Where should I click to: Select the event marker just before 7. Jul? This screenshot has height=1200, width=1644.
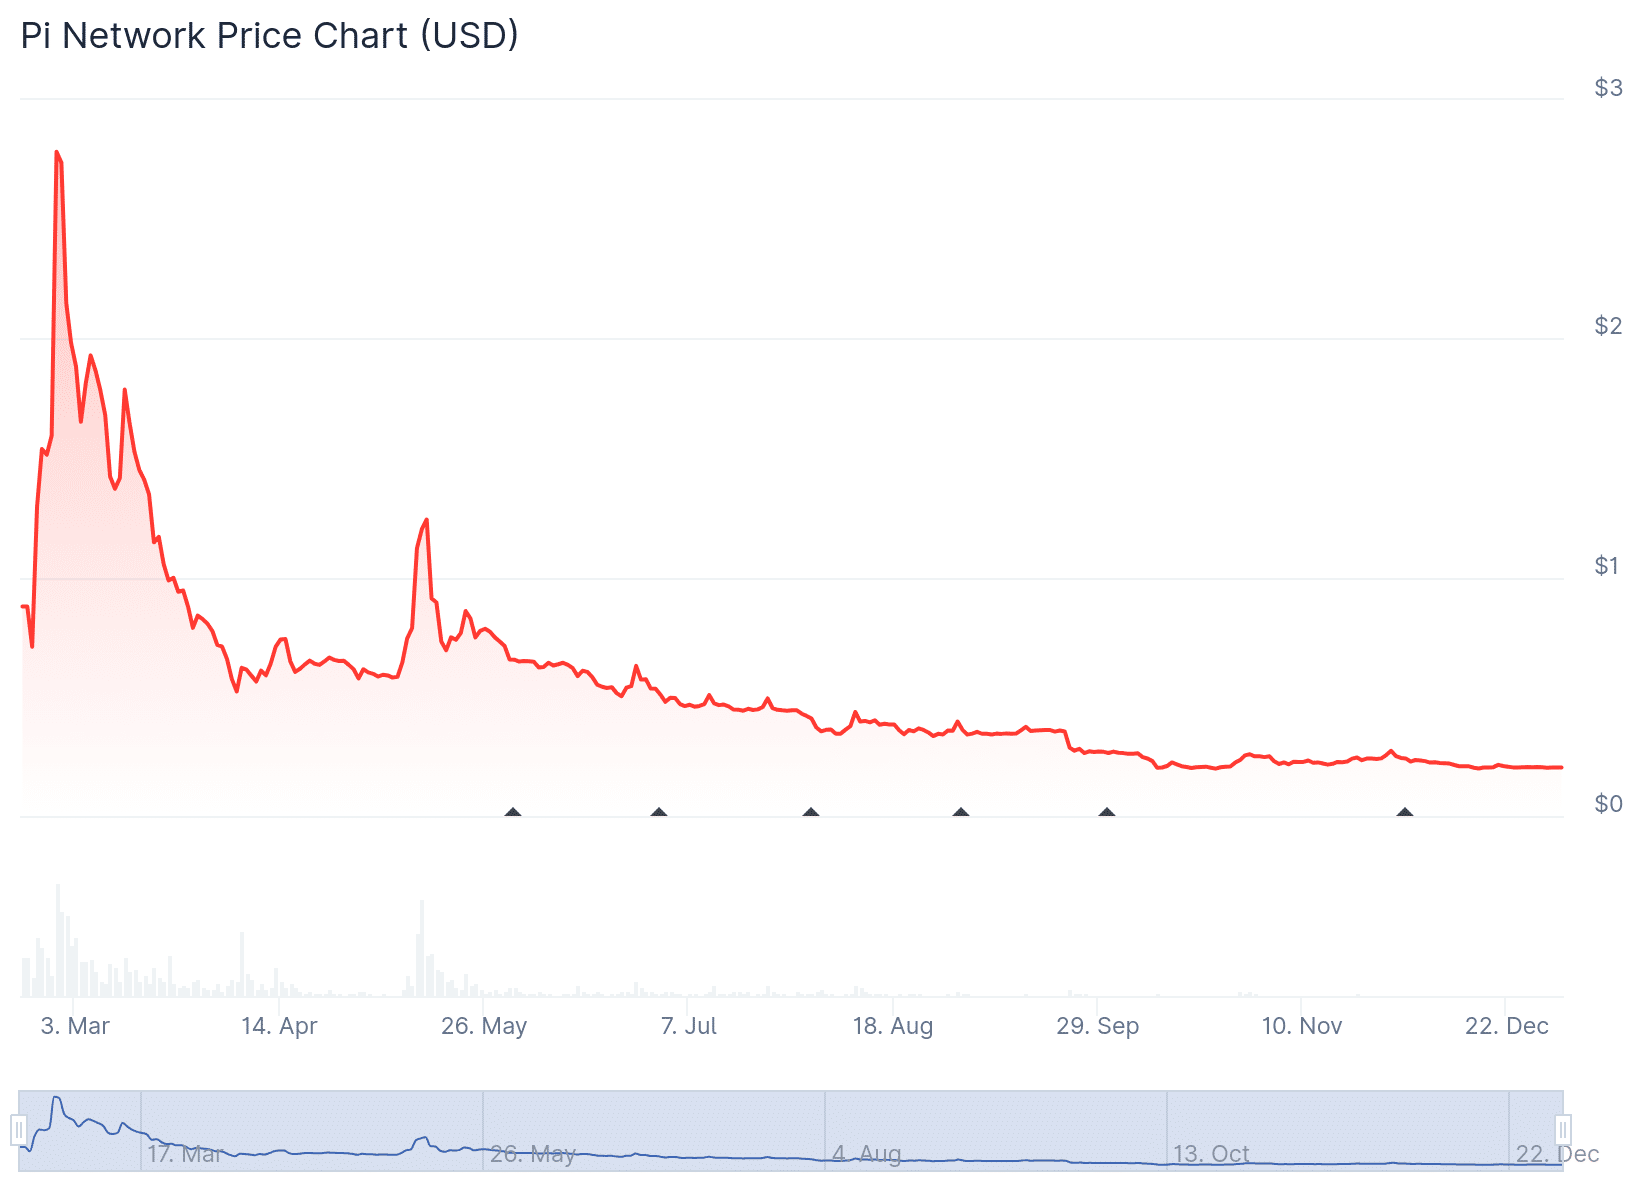[x=659, y=813]
